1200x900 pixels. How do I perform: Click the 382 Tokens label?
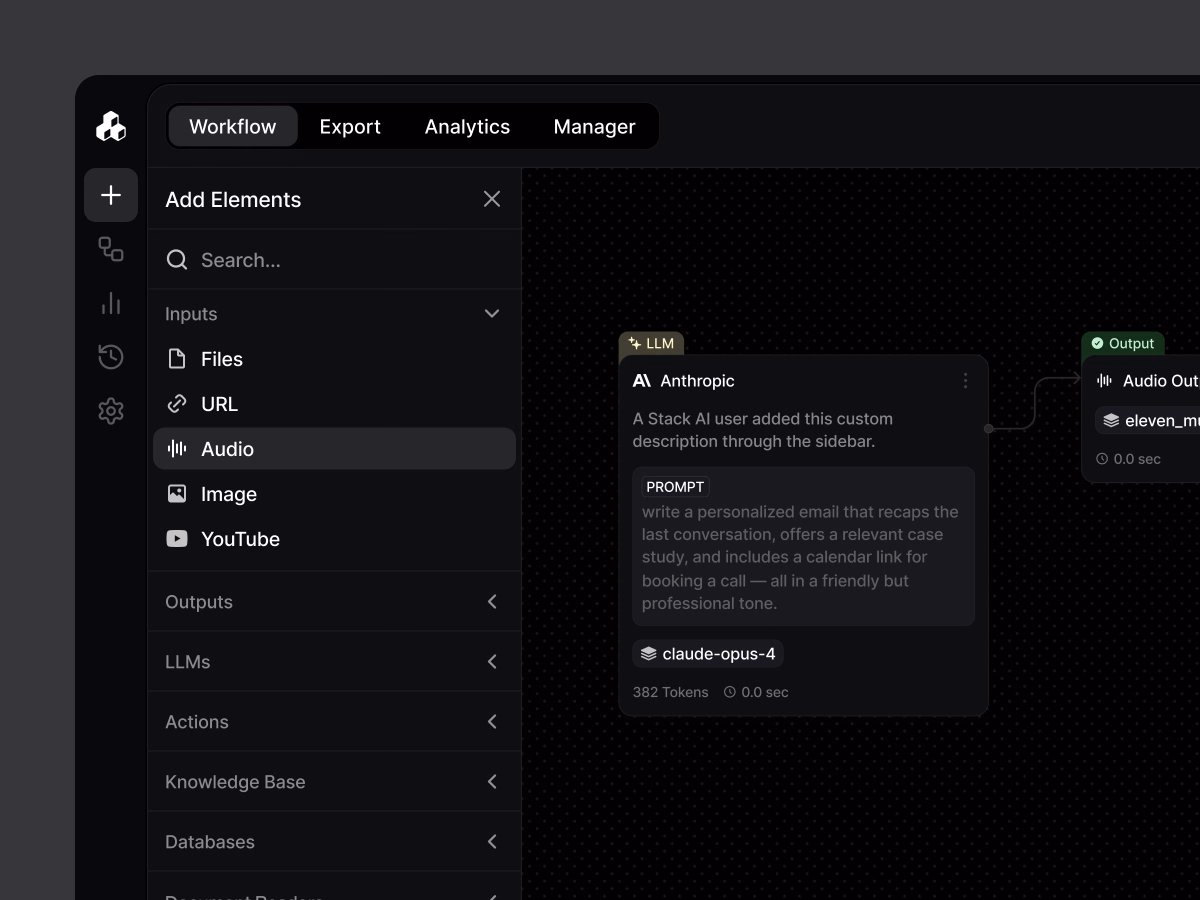click(x=670, y=692)
